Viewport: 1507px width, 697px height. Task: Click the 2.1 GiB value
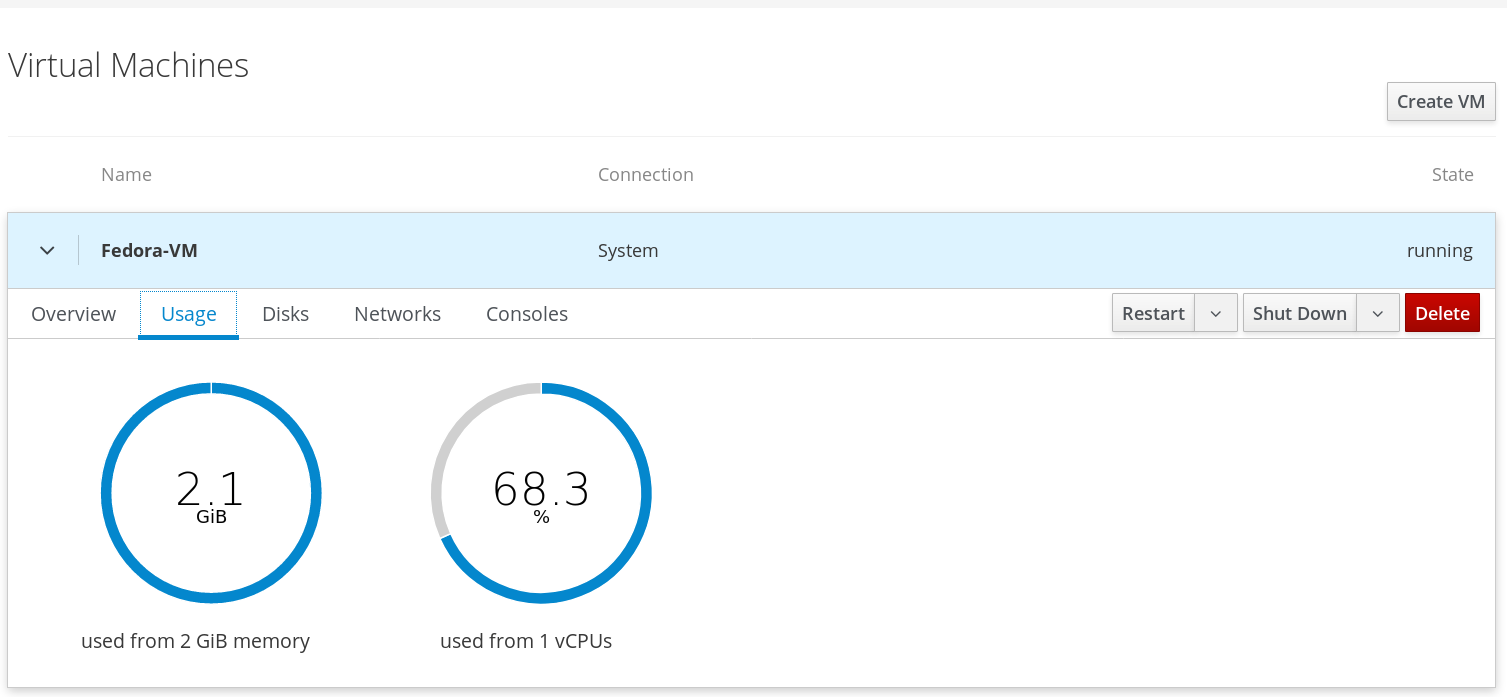click(210, 496)
